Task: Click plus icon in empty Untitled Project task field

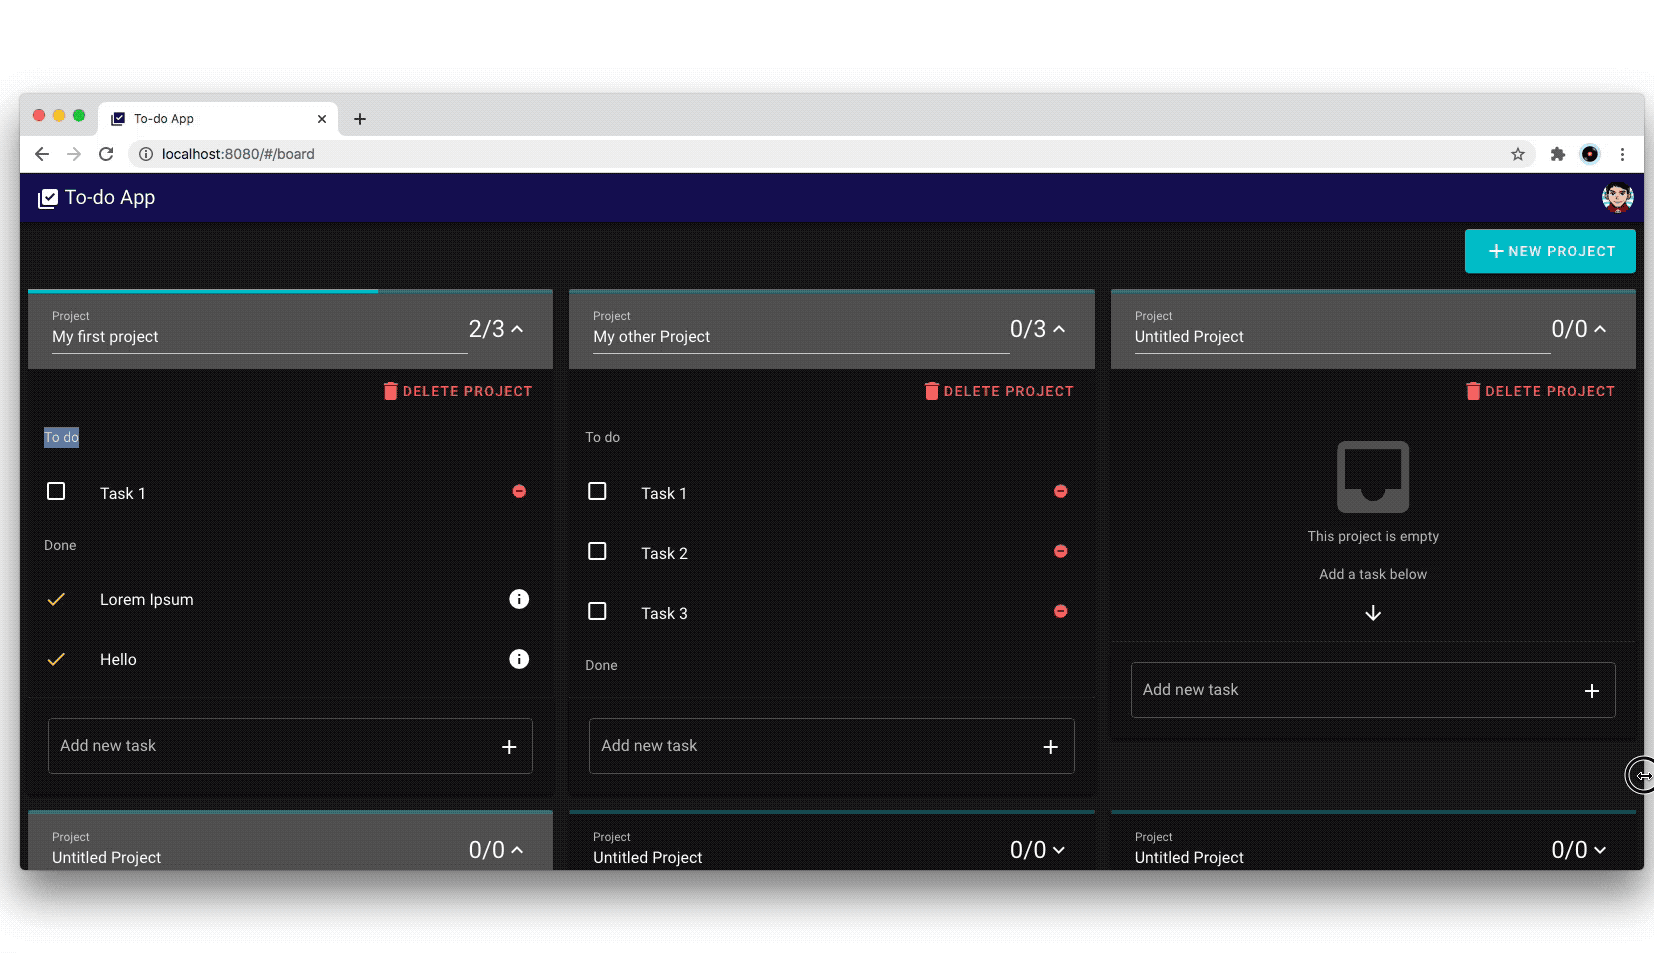Action: [x=1592, y=691]
